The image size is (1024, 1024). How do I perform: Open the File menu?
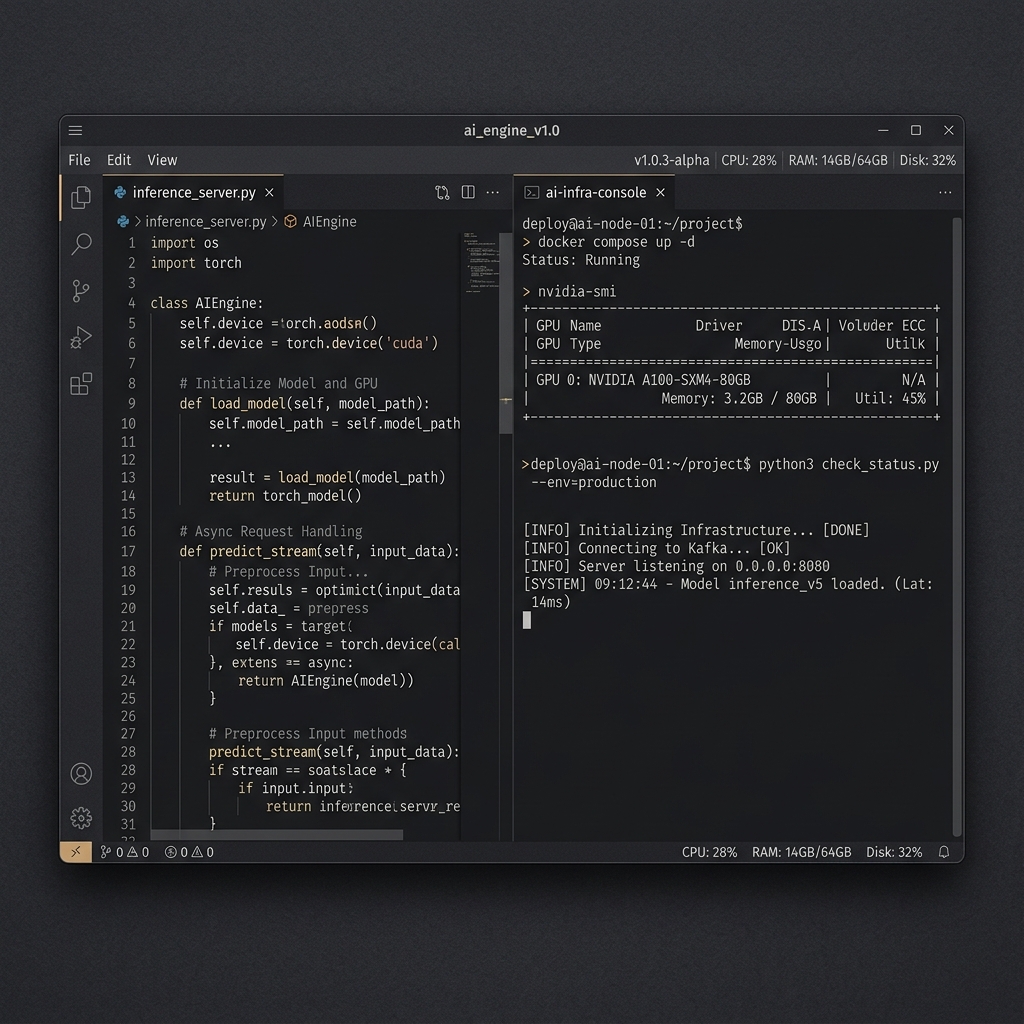point(79,160)
